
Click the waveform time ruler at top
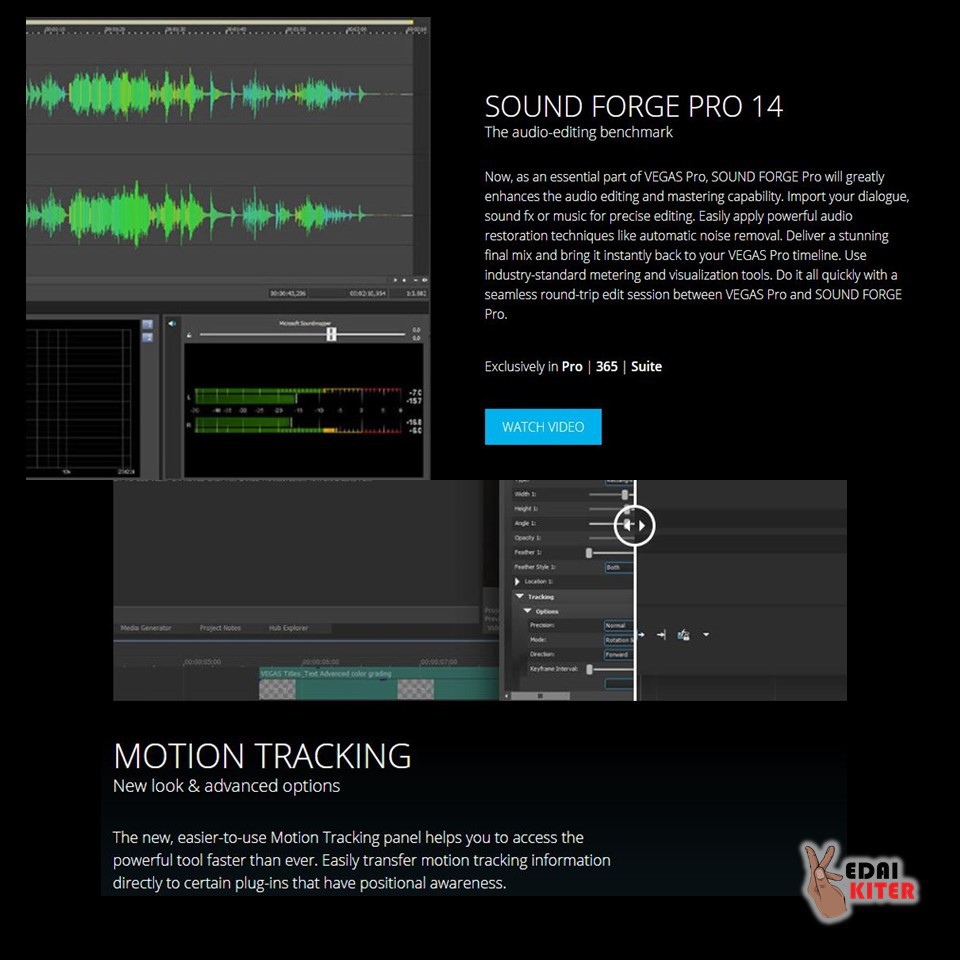[x=227, y=30]
